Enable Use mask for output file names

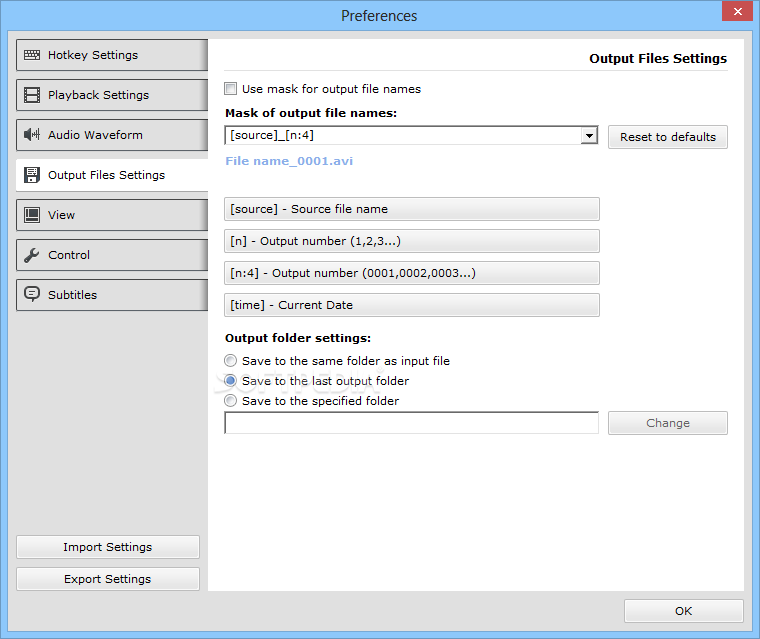tap(231, 89)
